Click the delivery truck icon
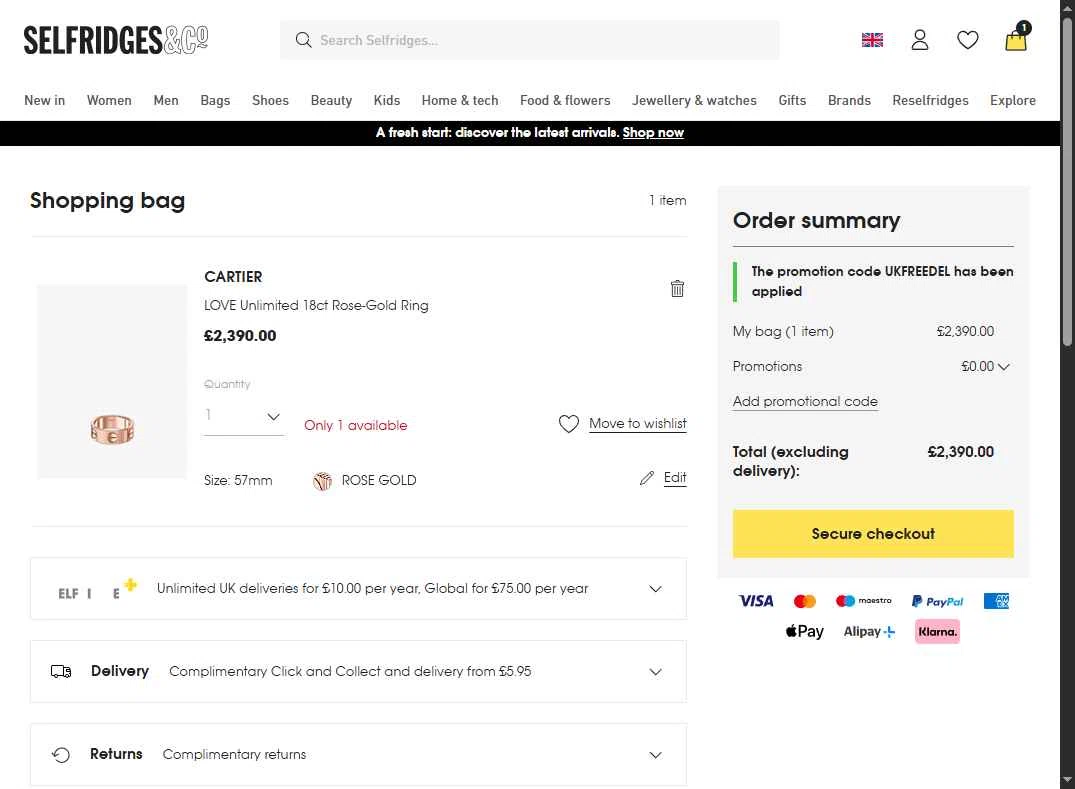1075x789 pixels. click(61, 671)
